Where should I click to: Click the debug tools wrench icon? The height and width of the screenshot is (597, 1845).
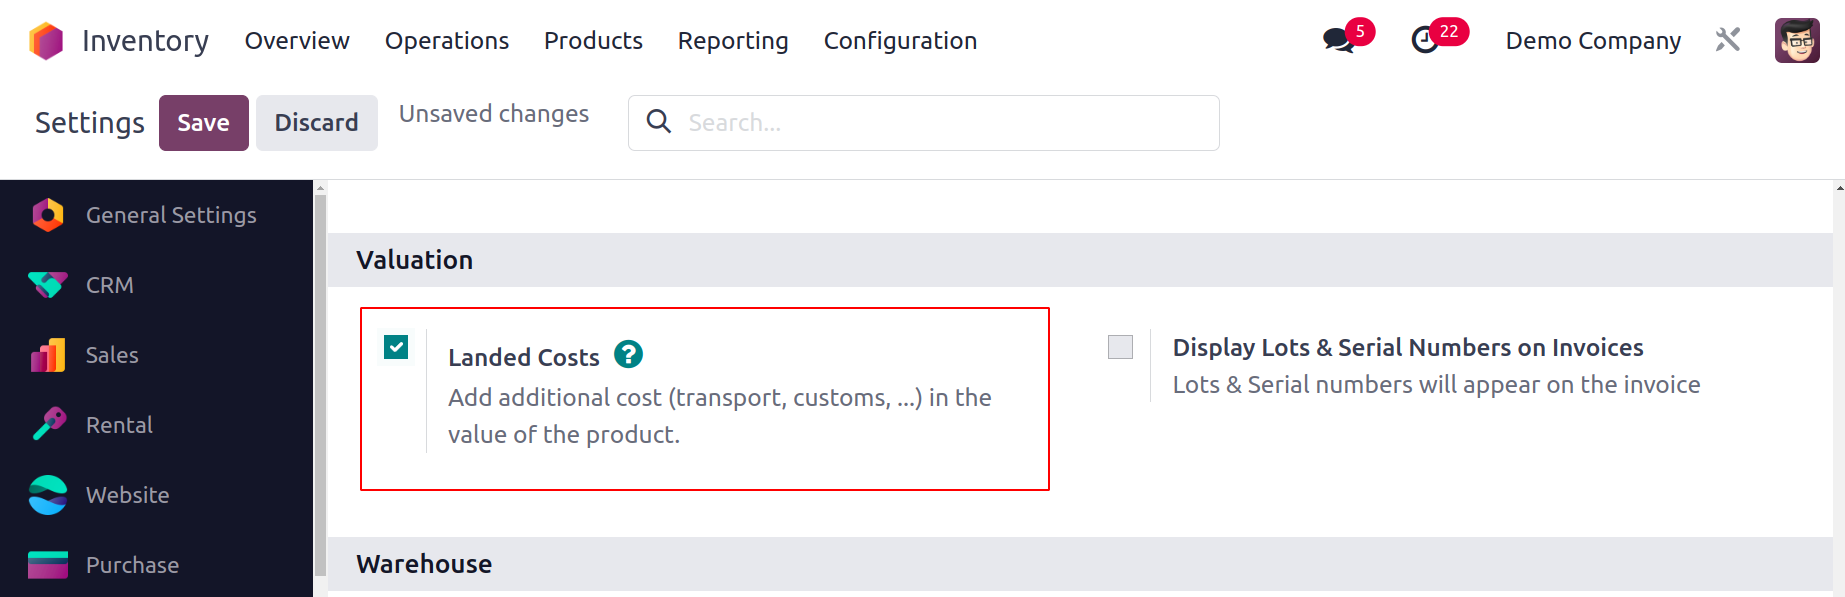point(1728,40)
